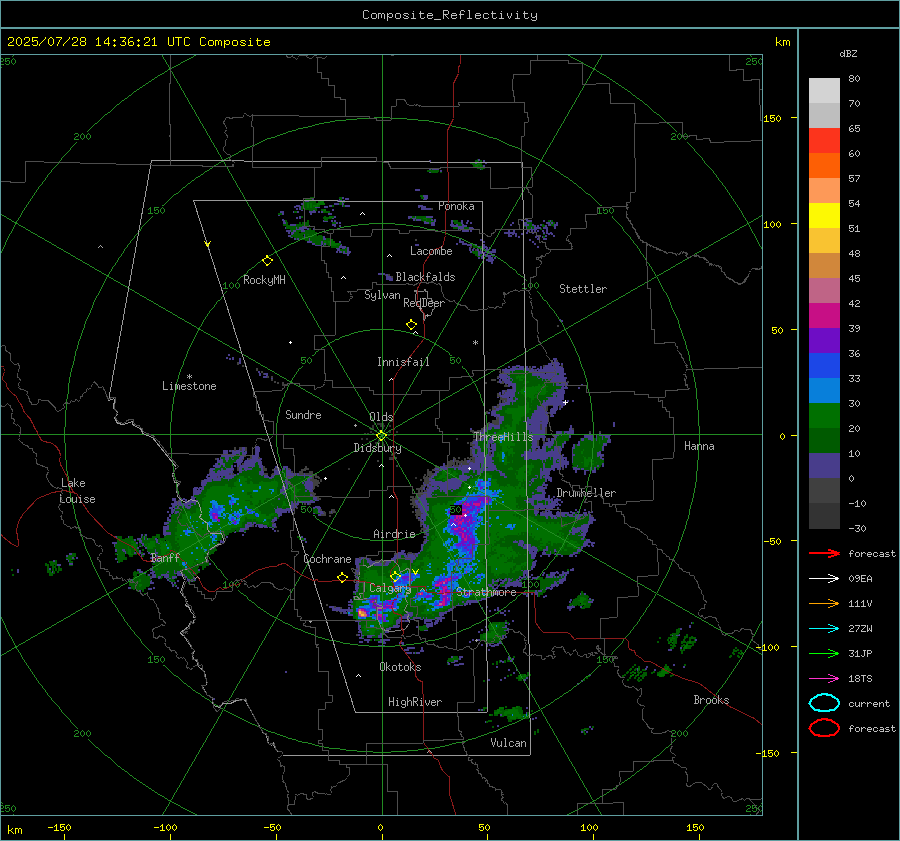Viewport: 900px width, 841px height.
Task: Click the magenta 18TS arrow in the legend
Action: pyautogui.click(x=824, y=679)
